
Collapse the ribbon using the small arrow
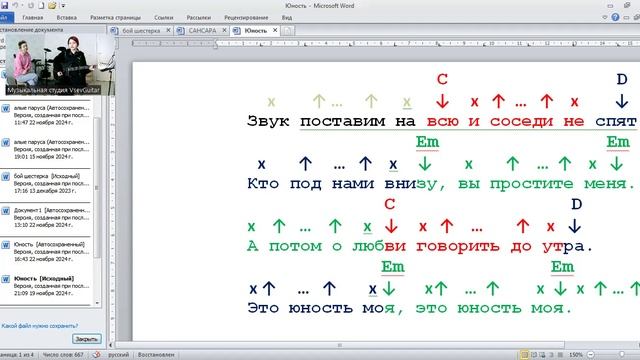point(605,18)
